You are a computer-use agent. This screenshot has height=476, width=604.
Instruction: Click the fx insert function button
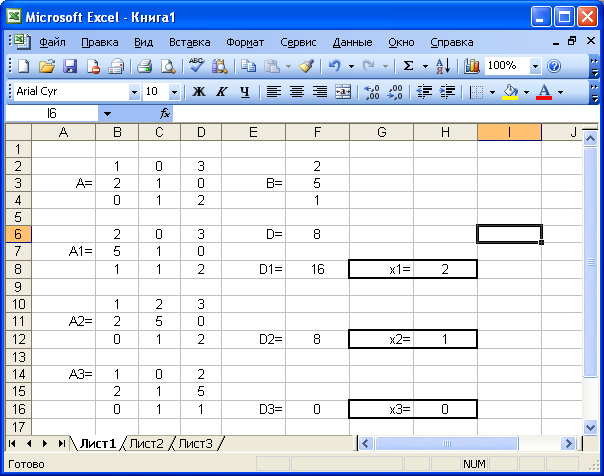(165, 113)
